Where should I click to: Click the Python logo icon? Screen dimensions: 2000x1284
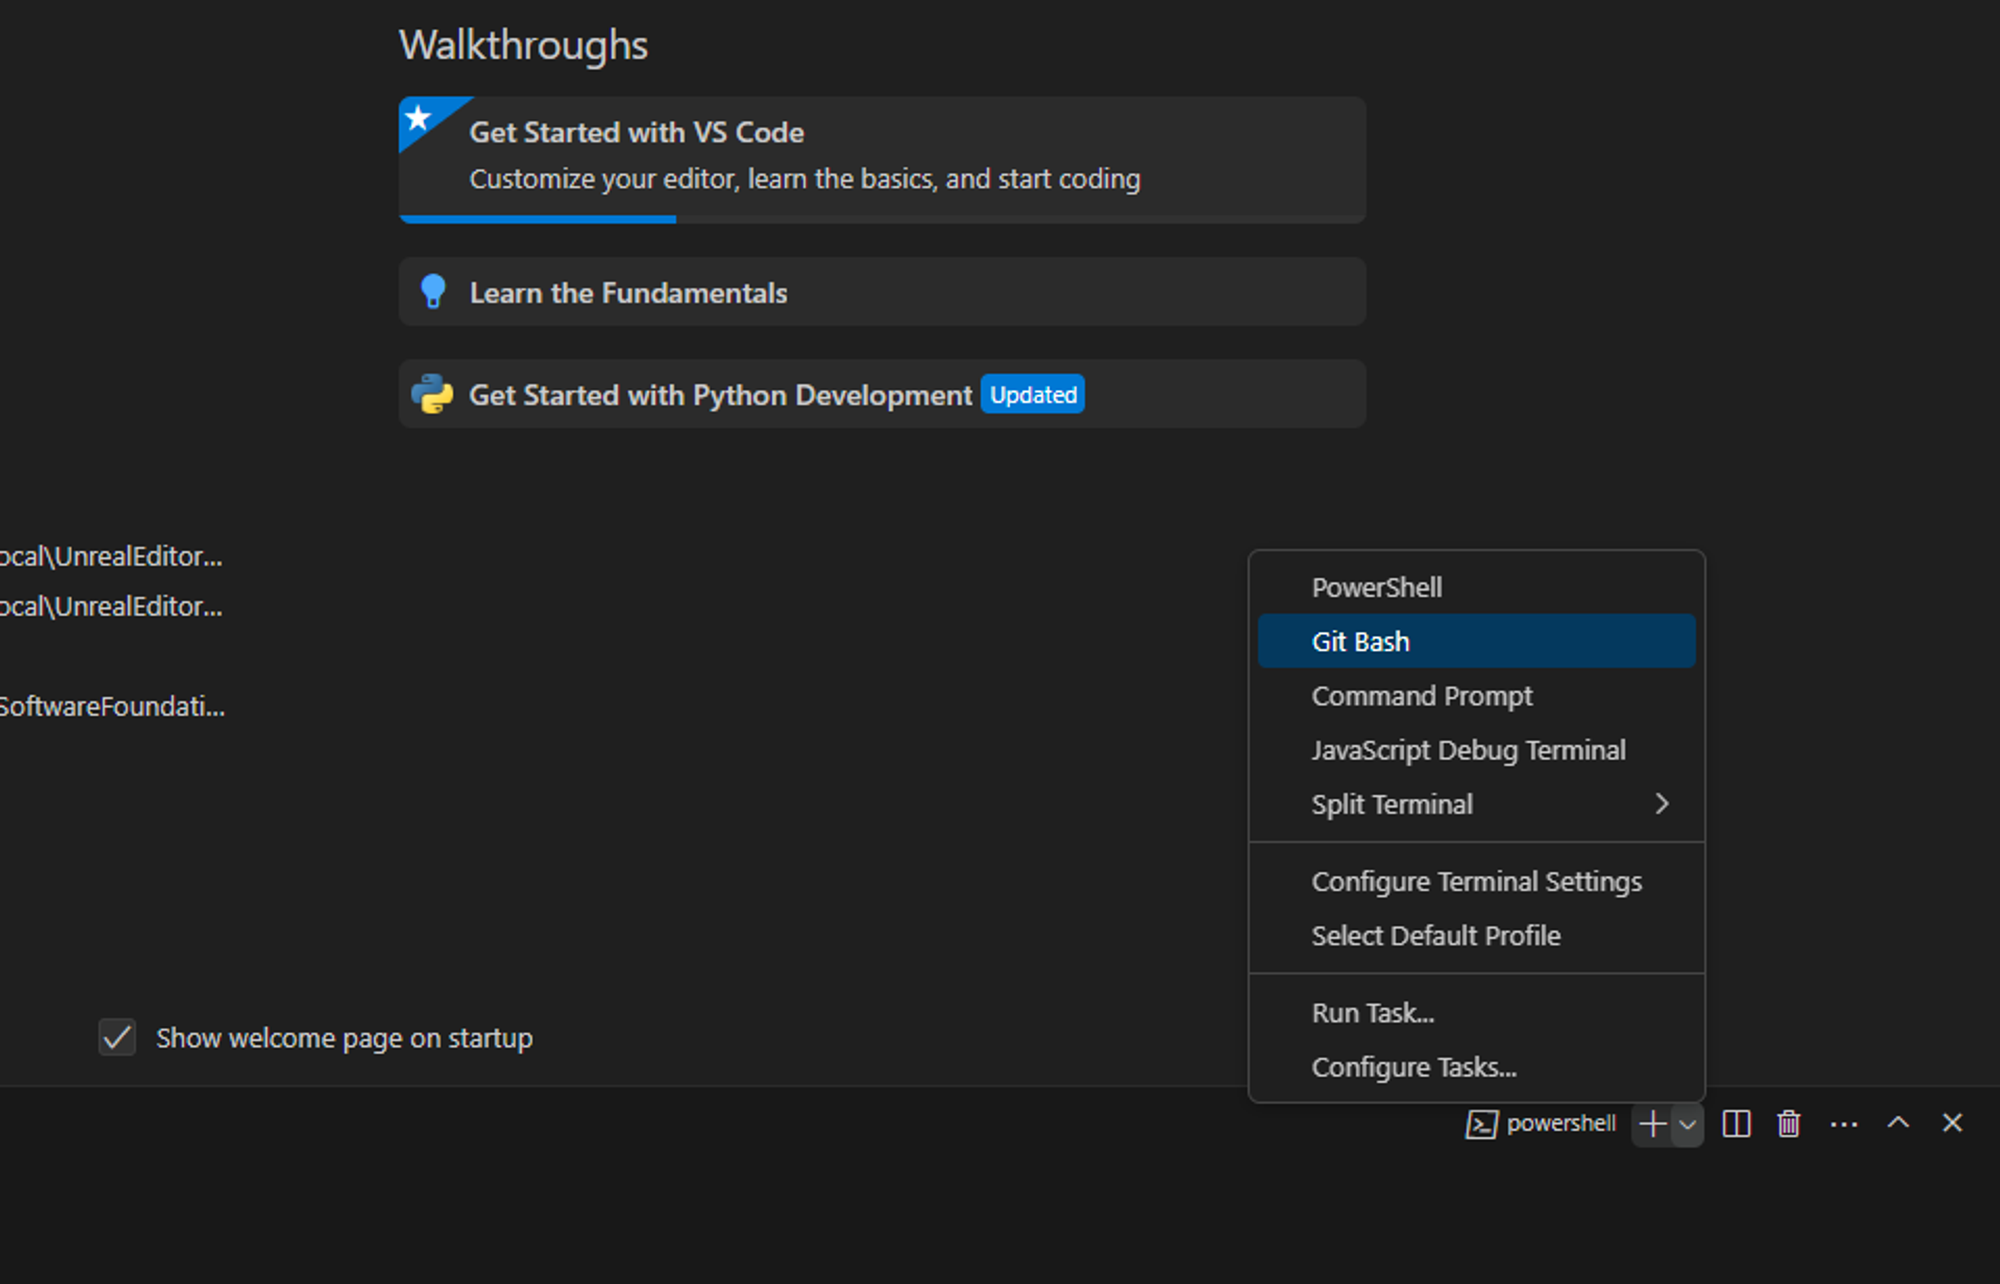coord(432,394)
